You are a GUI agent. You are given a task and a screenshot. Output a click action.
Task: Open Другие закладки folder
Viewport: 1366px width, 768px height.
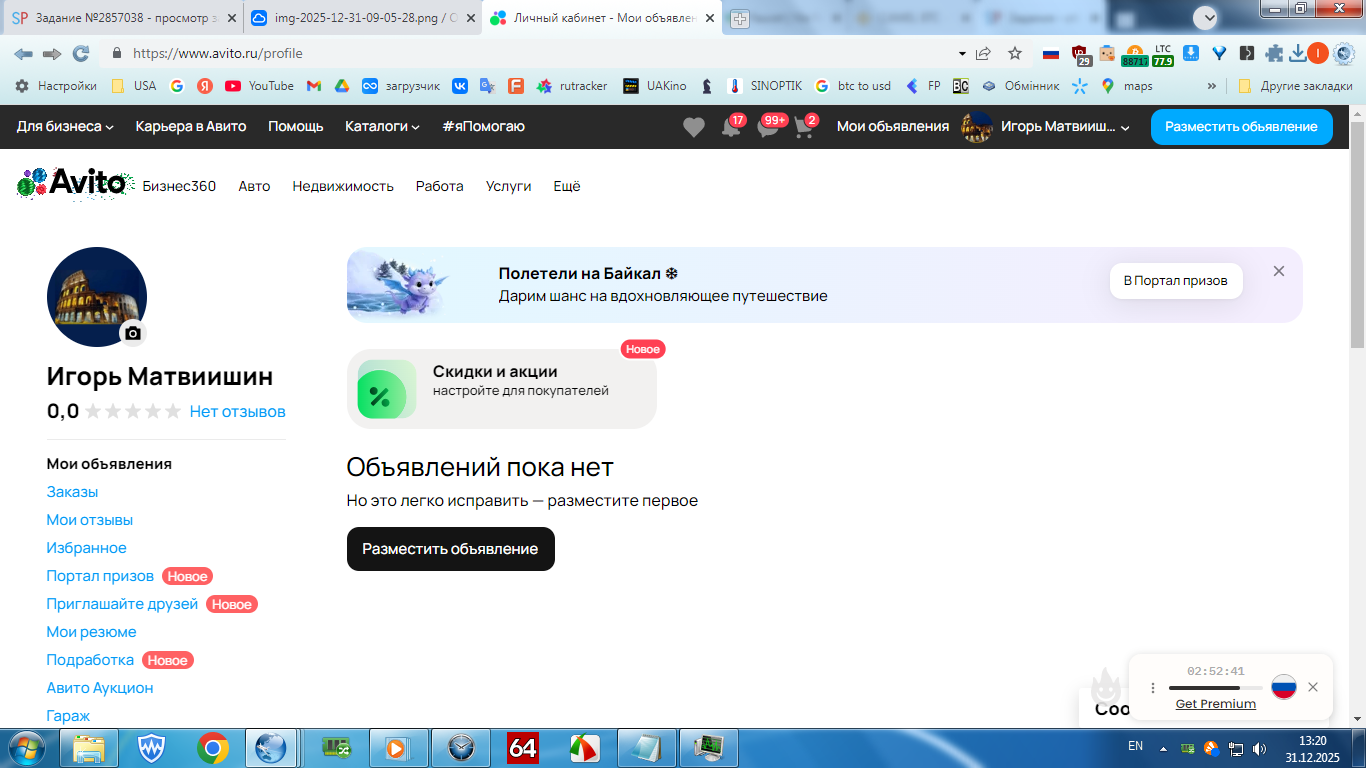[x=1295, y=86]
